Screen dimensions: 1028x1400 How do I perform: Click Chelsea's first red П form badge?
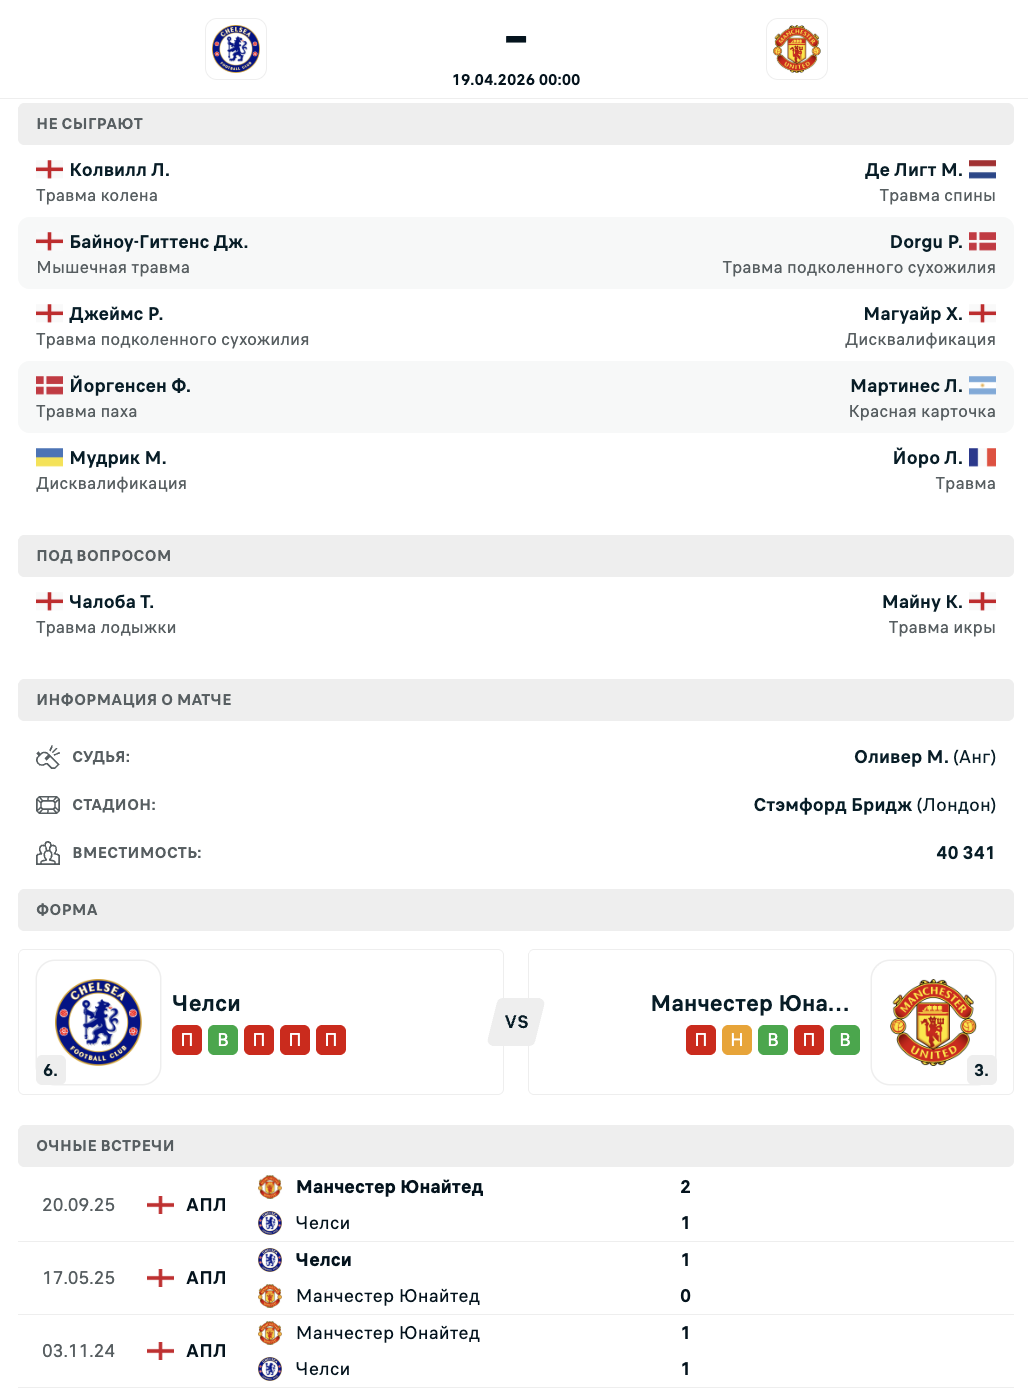coord(187,1040)
